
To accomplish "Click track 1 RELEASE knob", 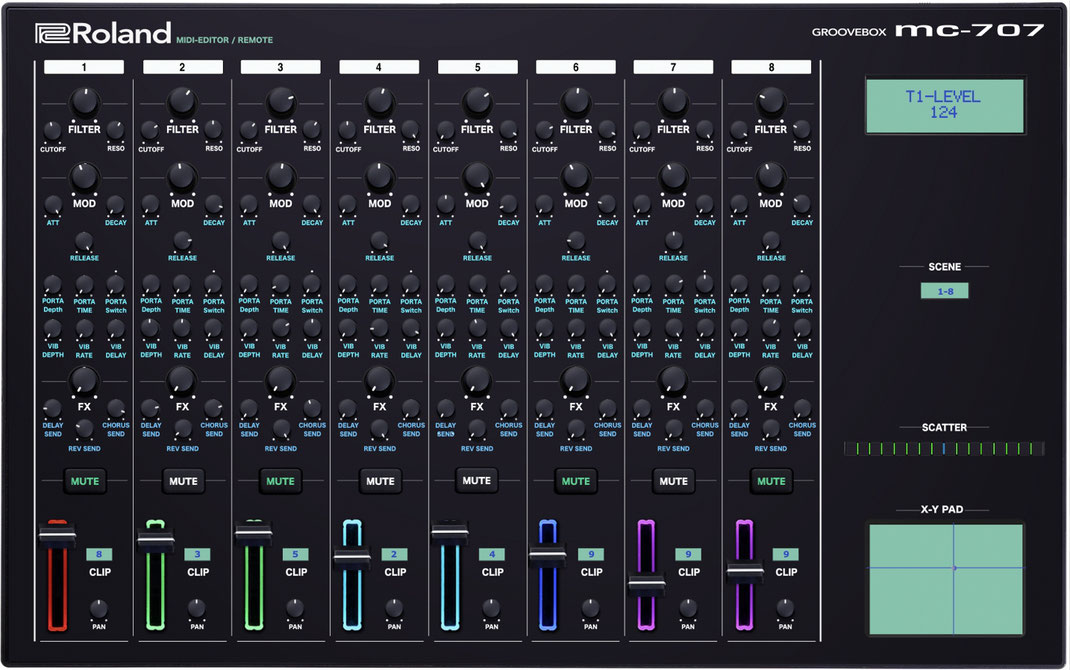I will (x=84, y=241).
